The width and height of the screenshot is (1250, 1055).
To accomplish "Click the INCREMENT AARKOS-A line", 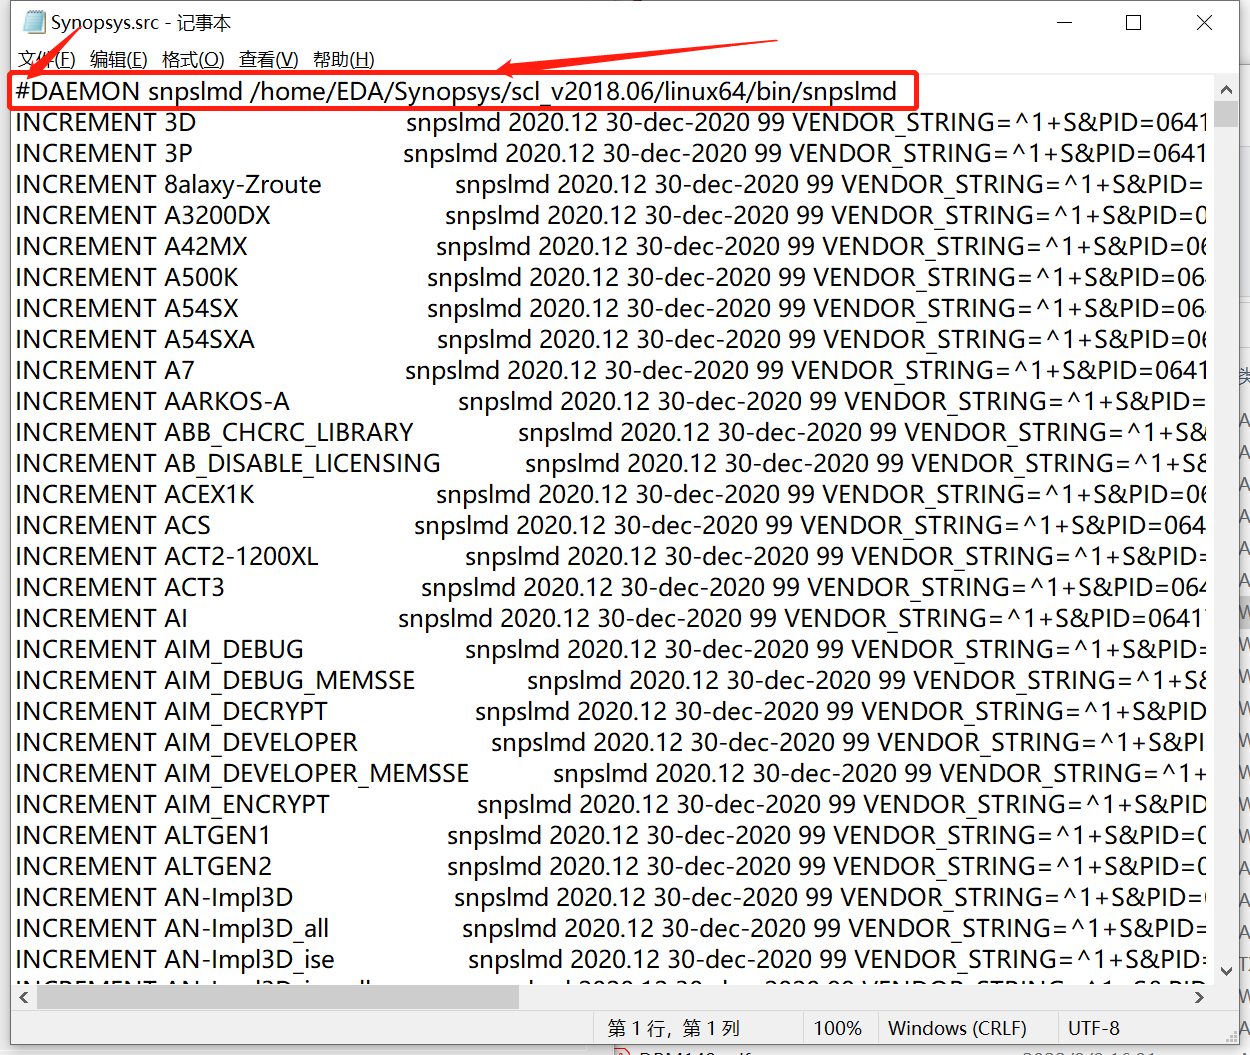I will point(611,401).
